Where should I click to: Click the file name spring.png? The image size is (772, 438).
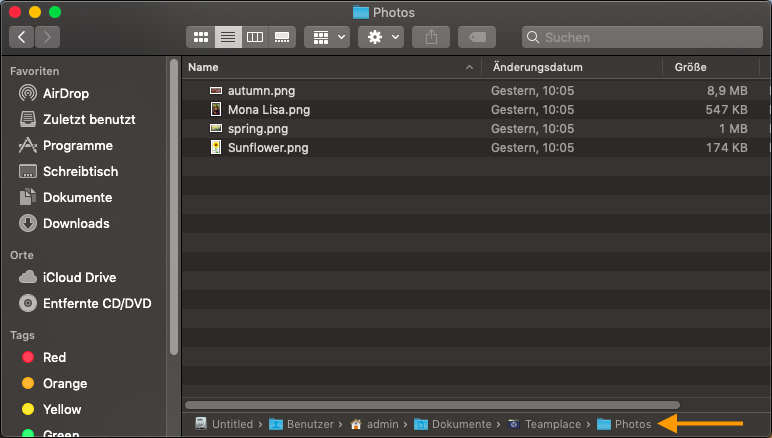pyautogui.click(x=258, y=129)
